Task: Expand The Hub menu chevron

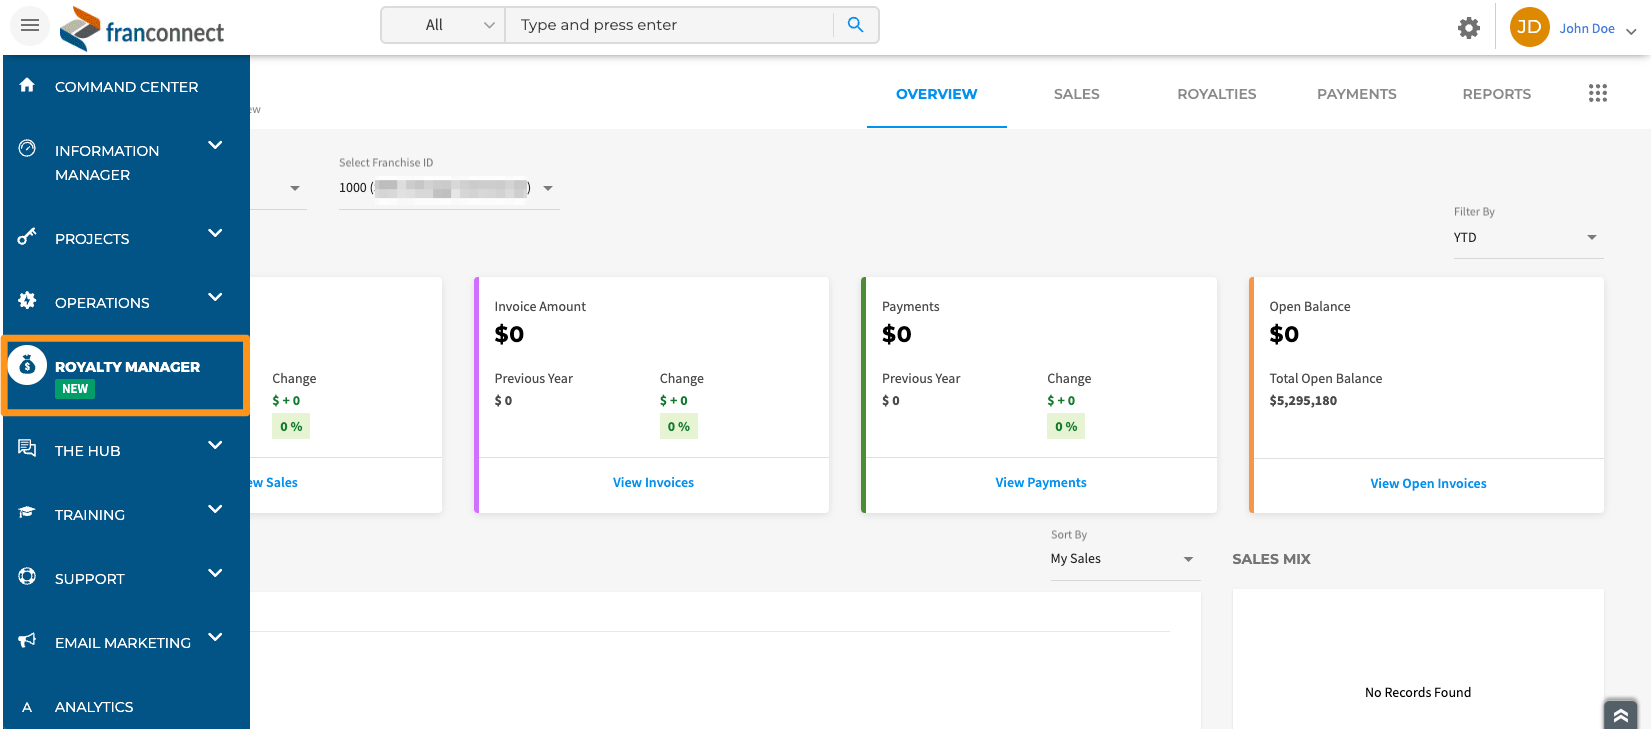Action: point(215,445)
